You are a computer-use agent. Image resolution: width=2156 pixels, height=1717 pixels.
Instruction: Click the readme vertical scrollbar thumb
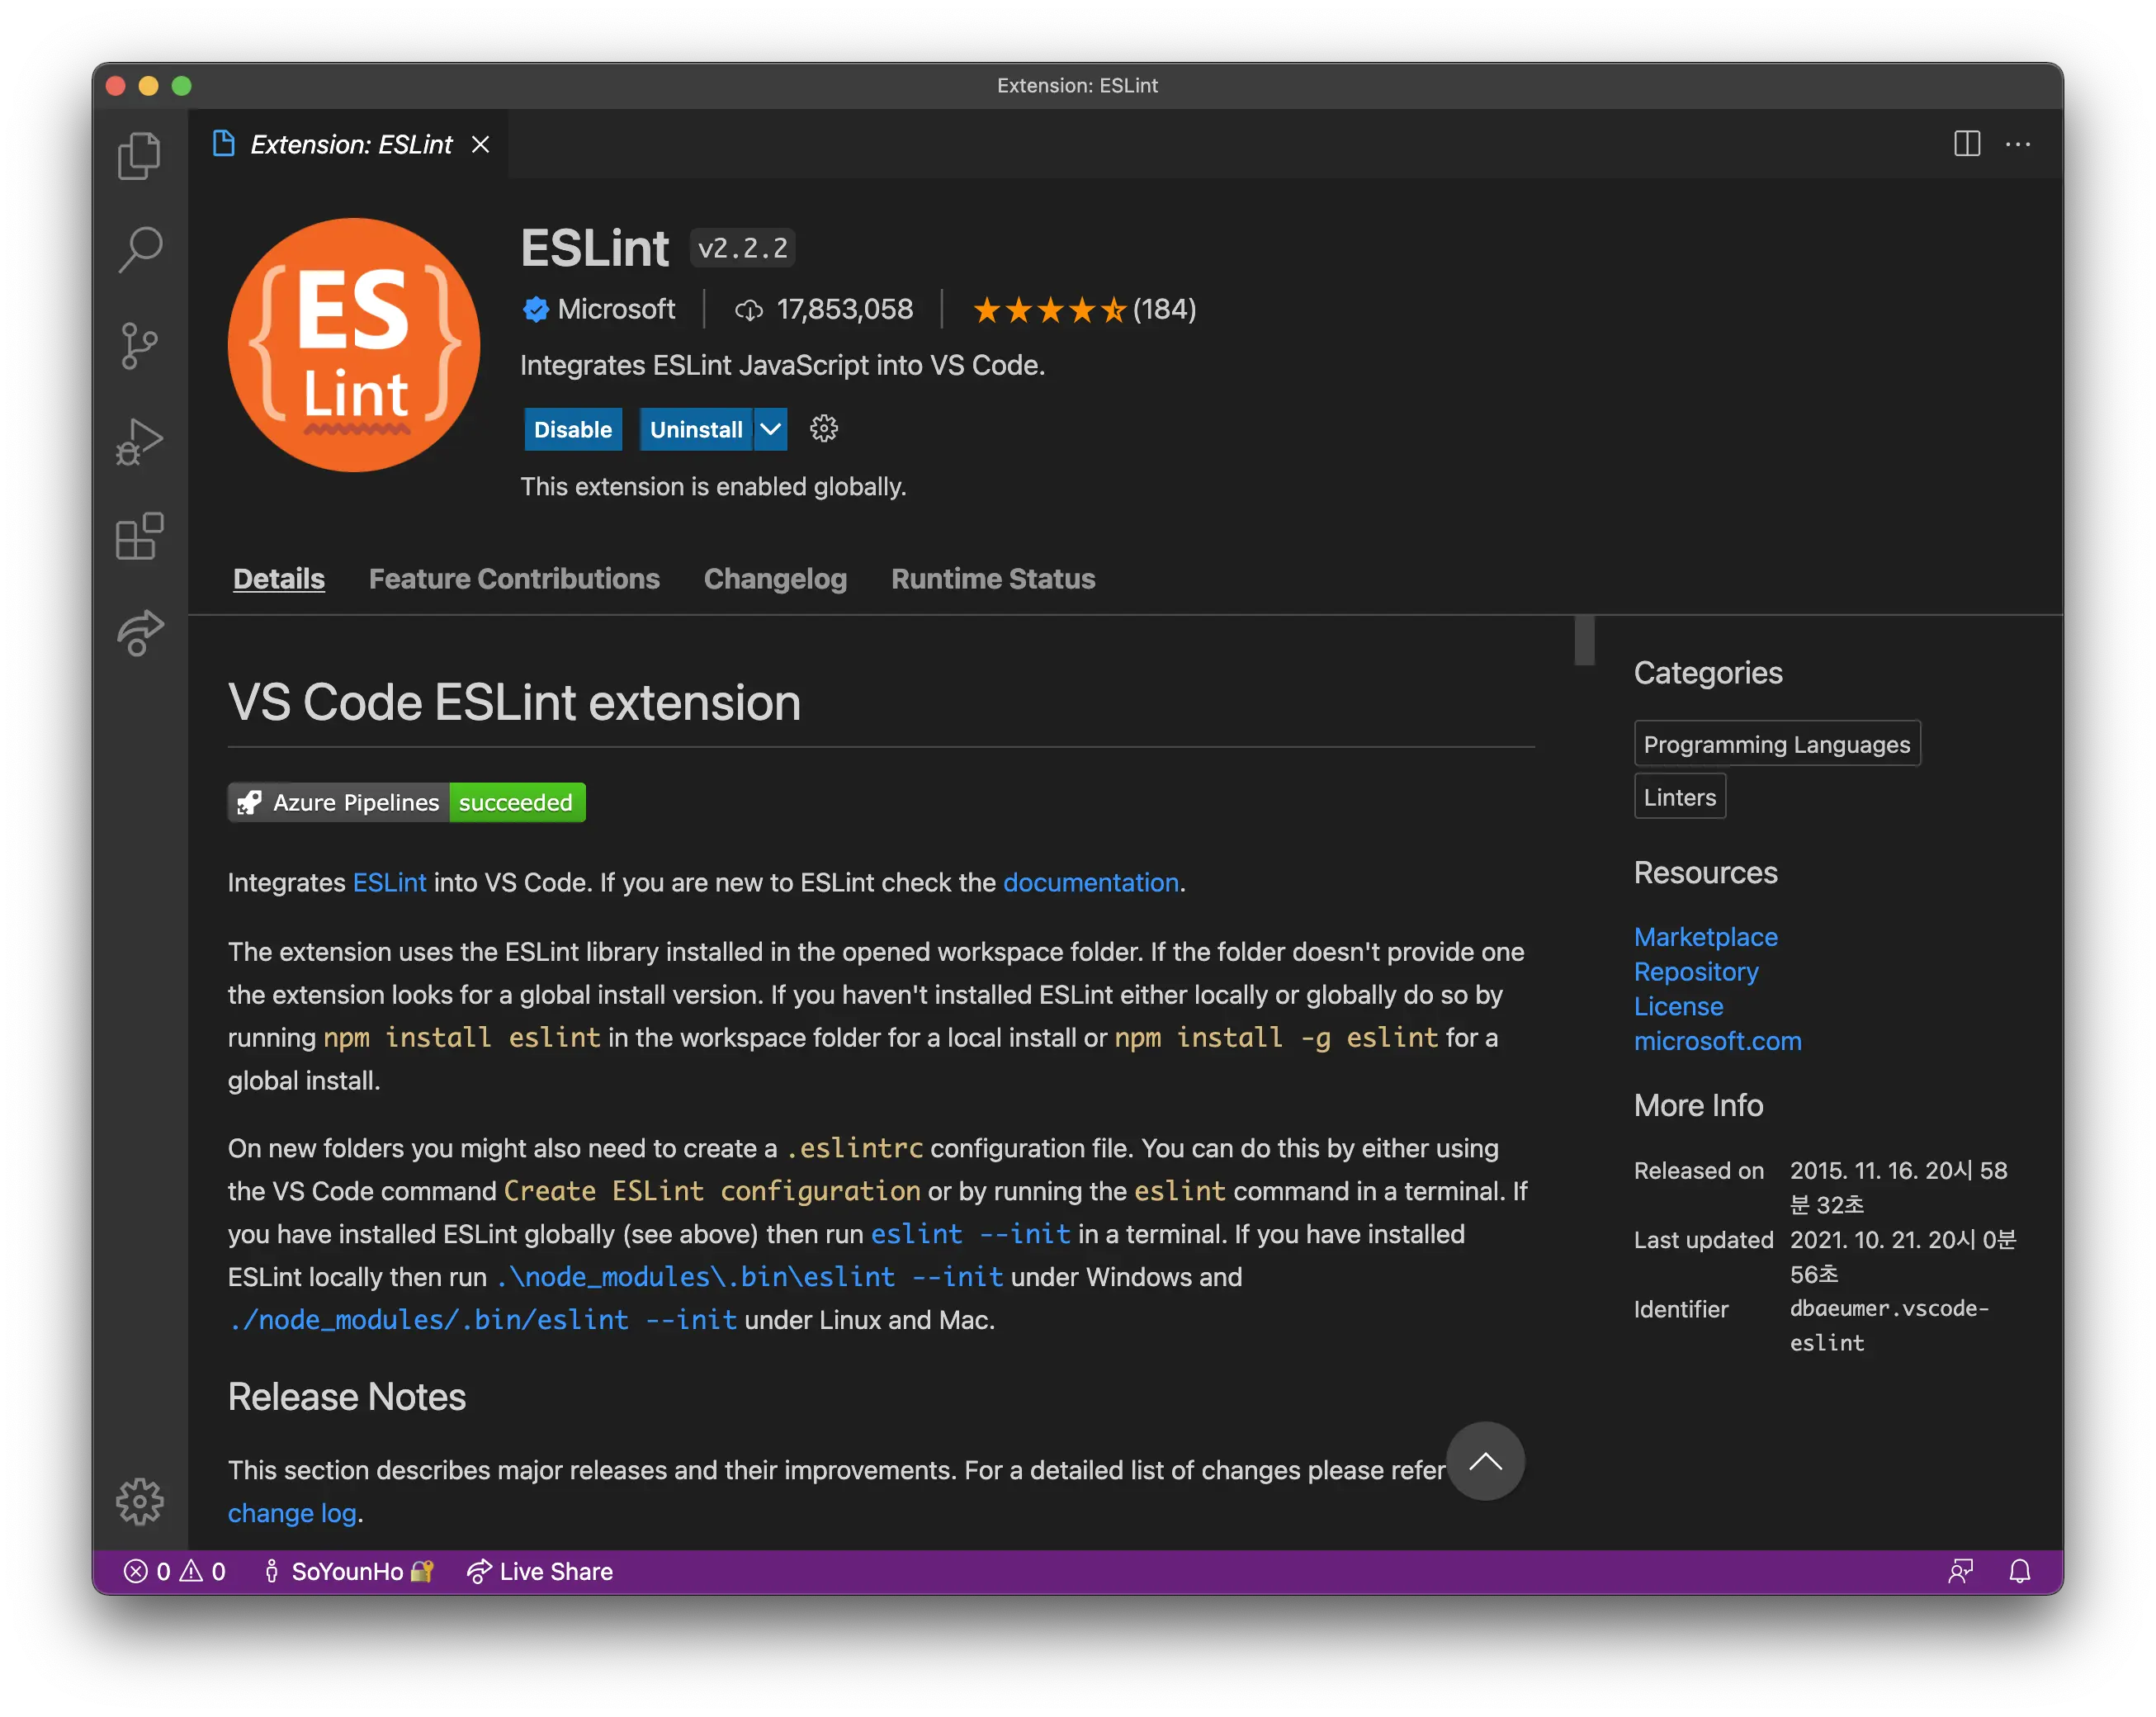pyautogui.click(x=1584, y=640)
